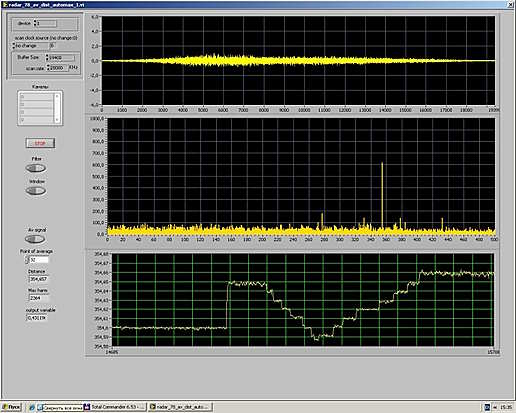The image size is (516, 413).
Task: Toggle the Window switch
Action: click(36, 191)
